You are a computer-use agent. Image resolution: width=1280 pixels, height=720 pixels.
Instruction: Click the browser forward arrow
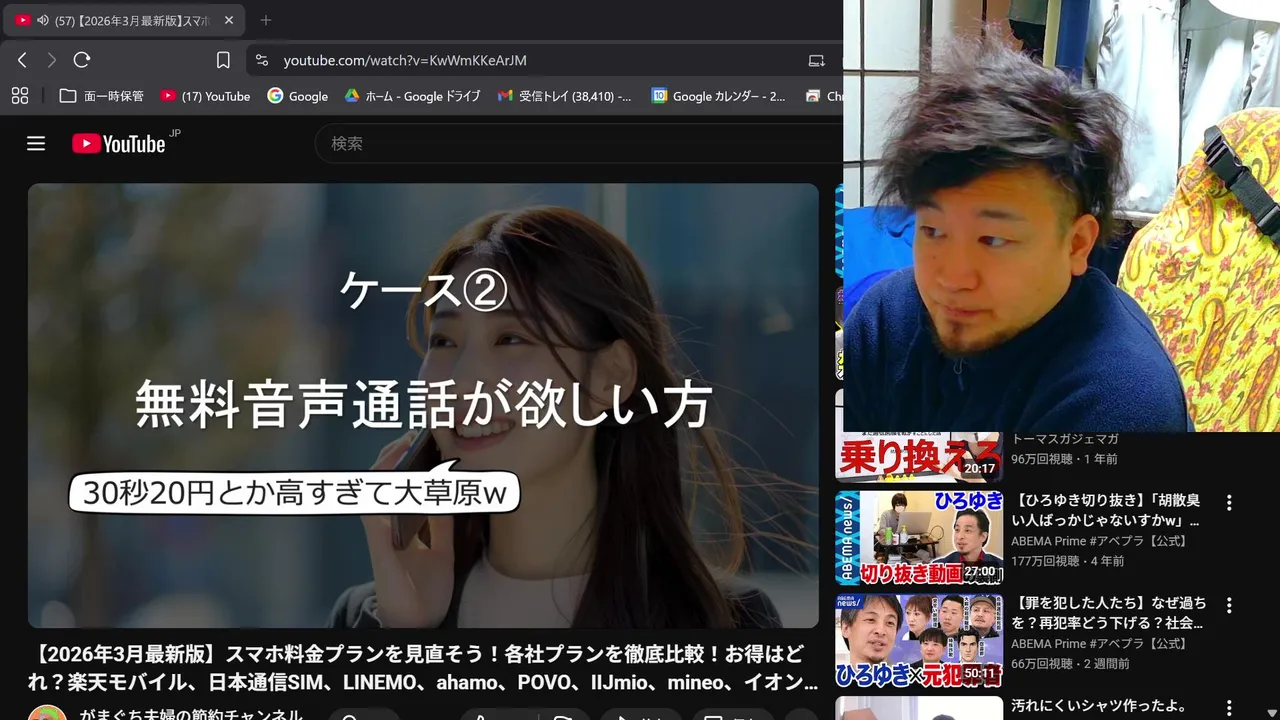(52, 60)
